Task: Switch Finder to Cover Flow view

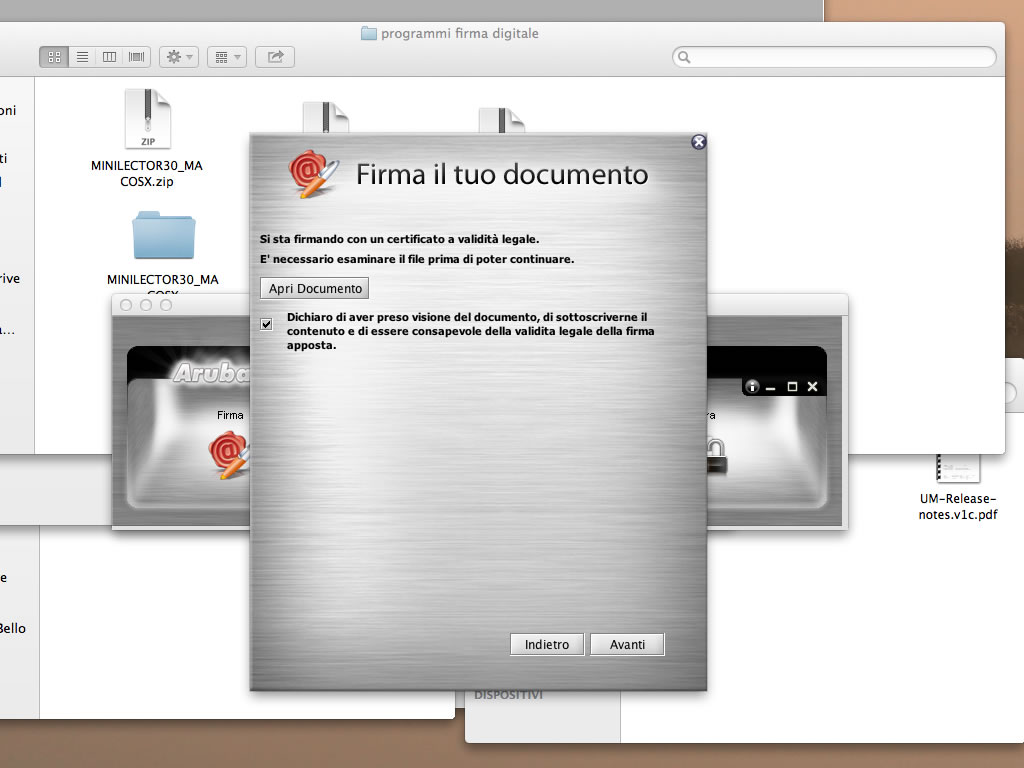Action: pos(136,57)
